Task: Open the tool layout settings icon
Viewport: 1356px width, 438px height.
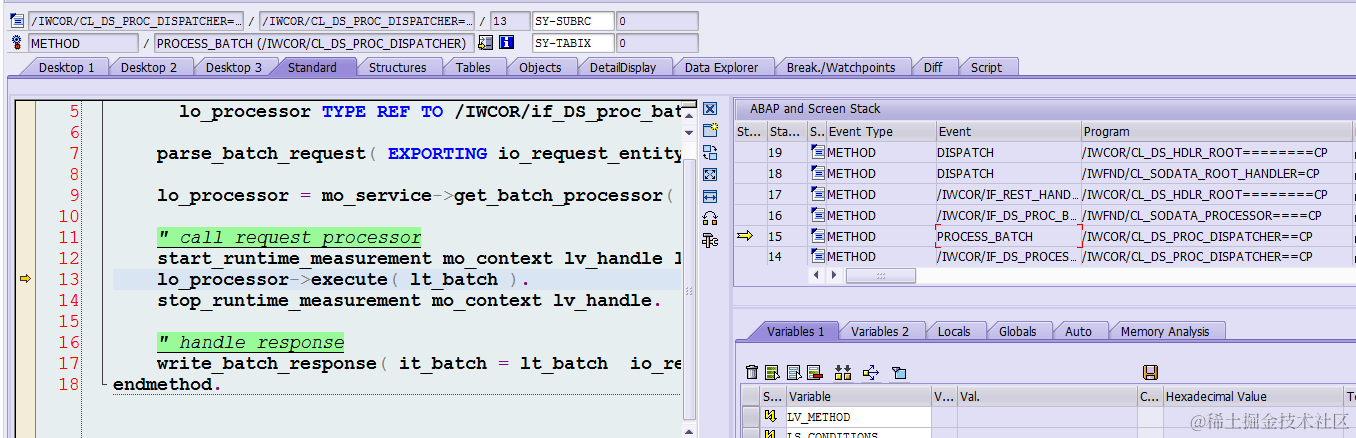Action: (710, 240)
